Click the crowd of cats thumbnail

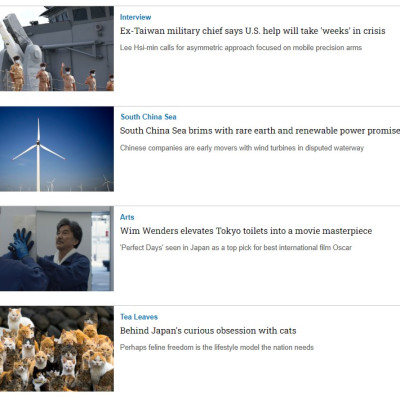57,349
